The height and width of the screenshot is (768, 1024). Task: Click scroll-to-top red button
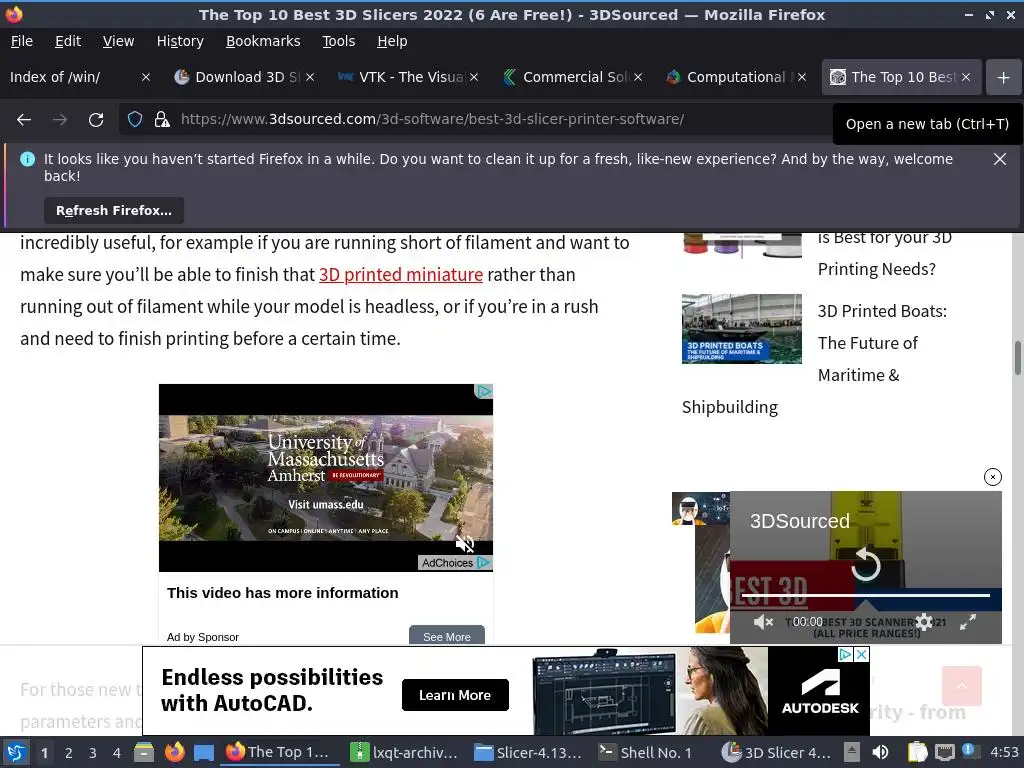point(961,686)
